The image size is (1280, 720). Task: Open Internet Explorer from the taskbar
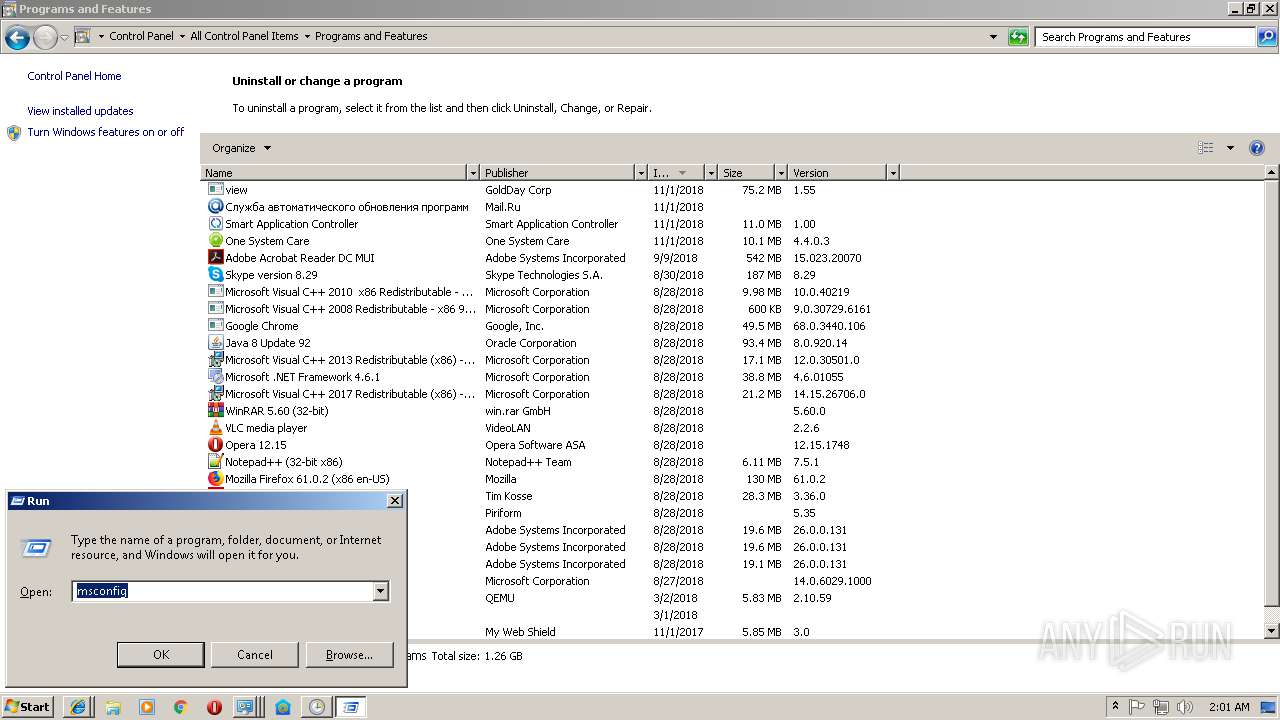click(x=78, y=707)
